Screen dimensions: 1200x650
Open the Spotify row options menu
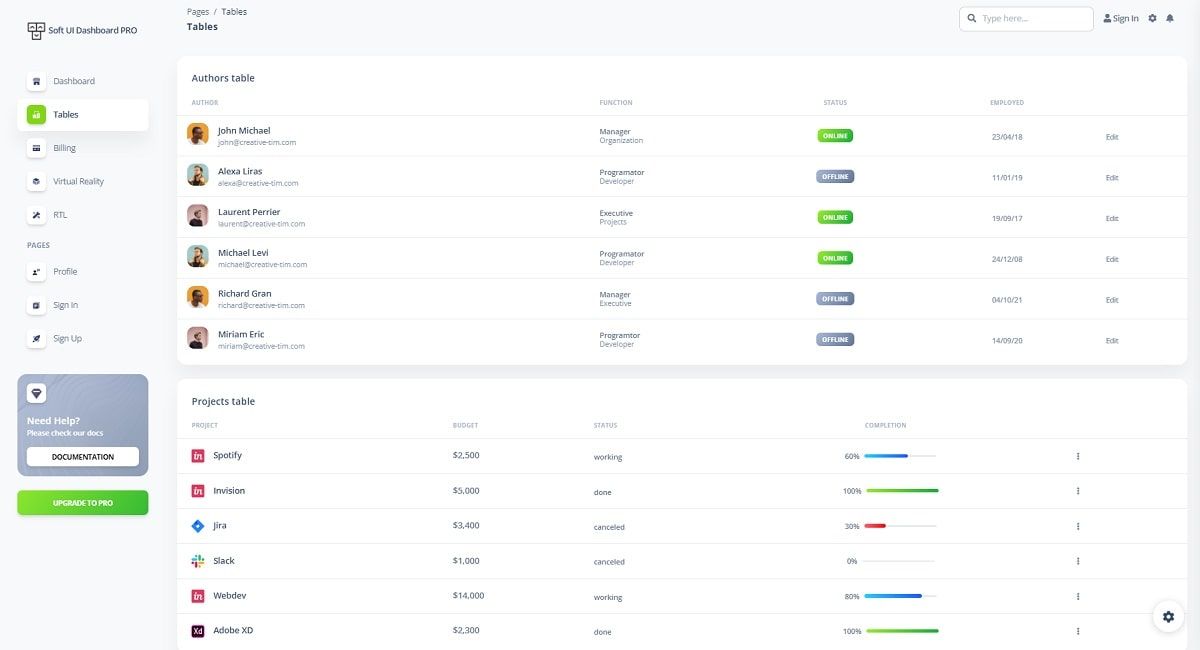(x=1077, y=455)
